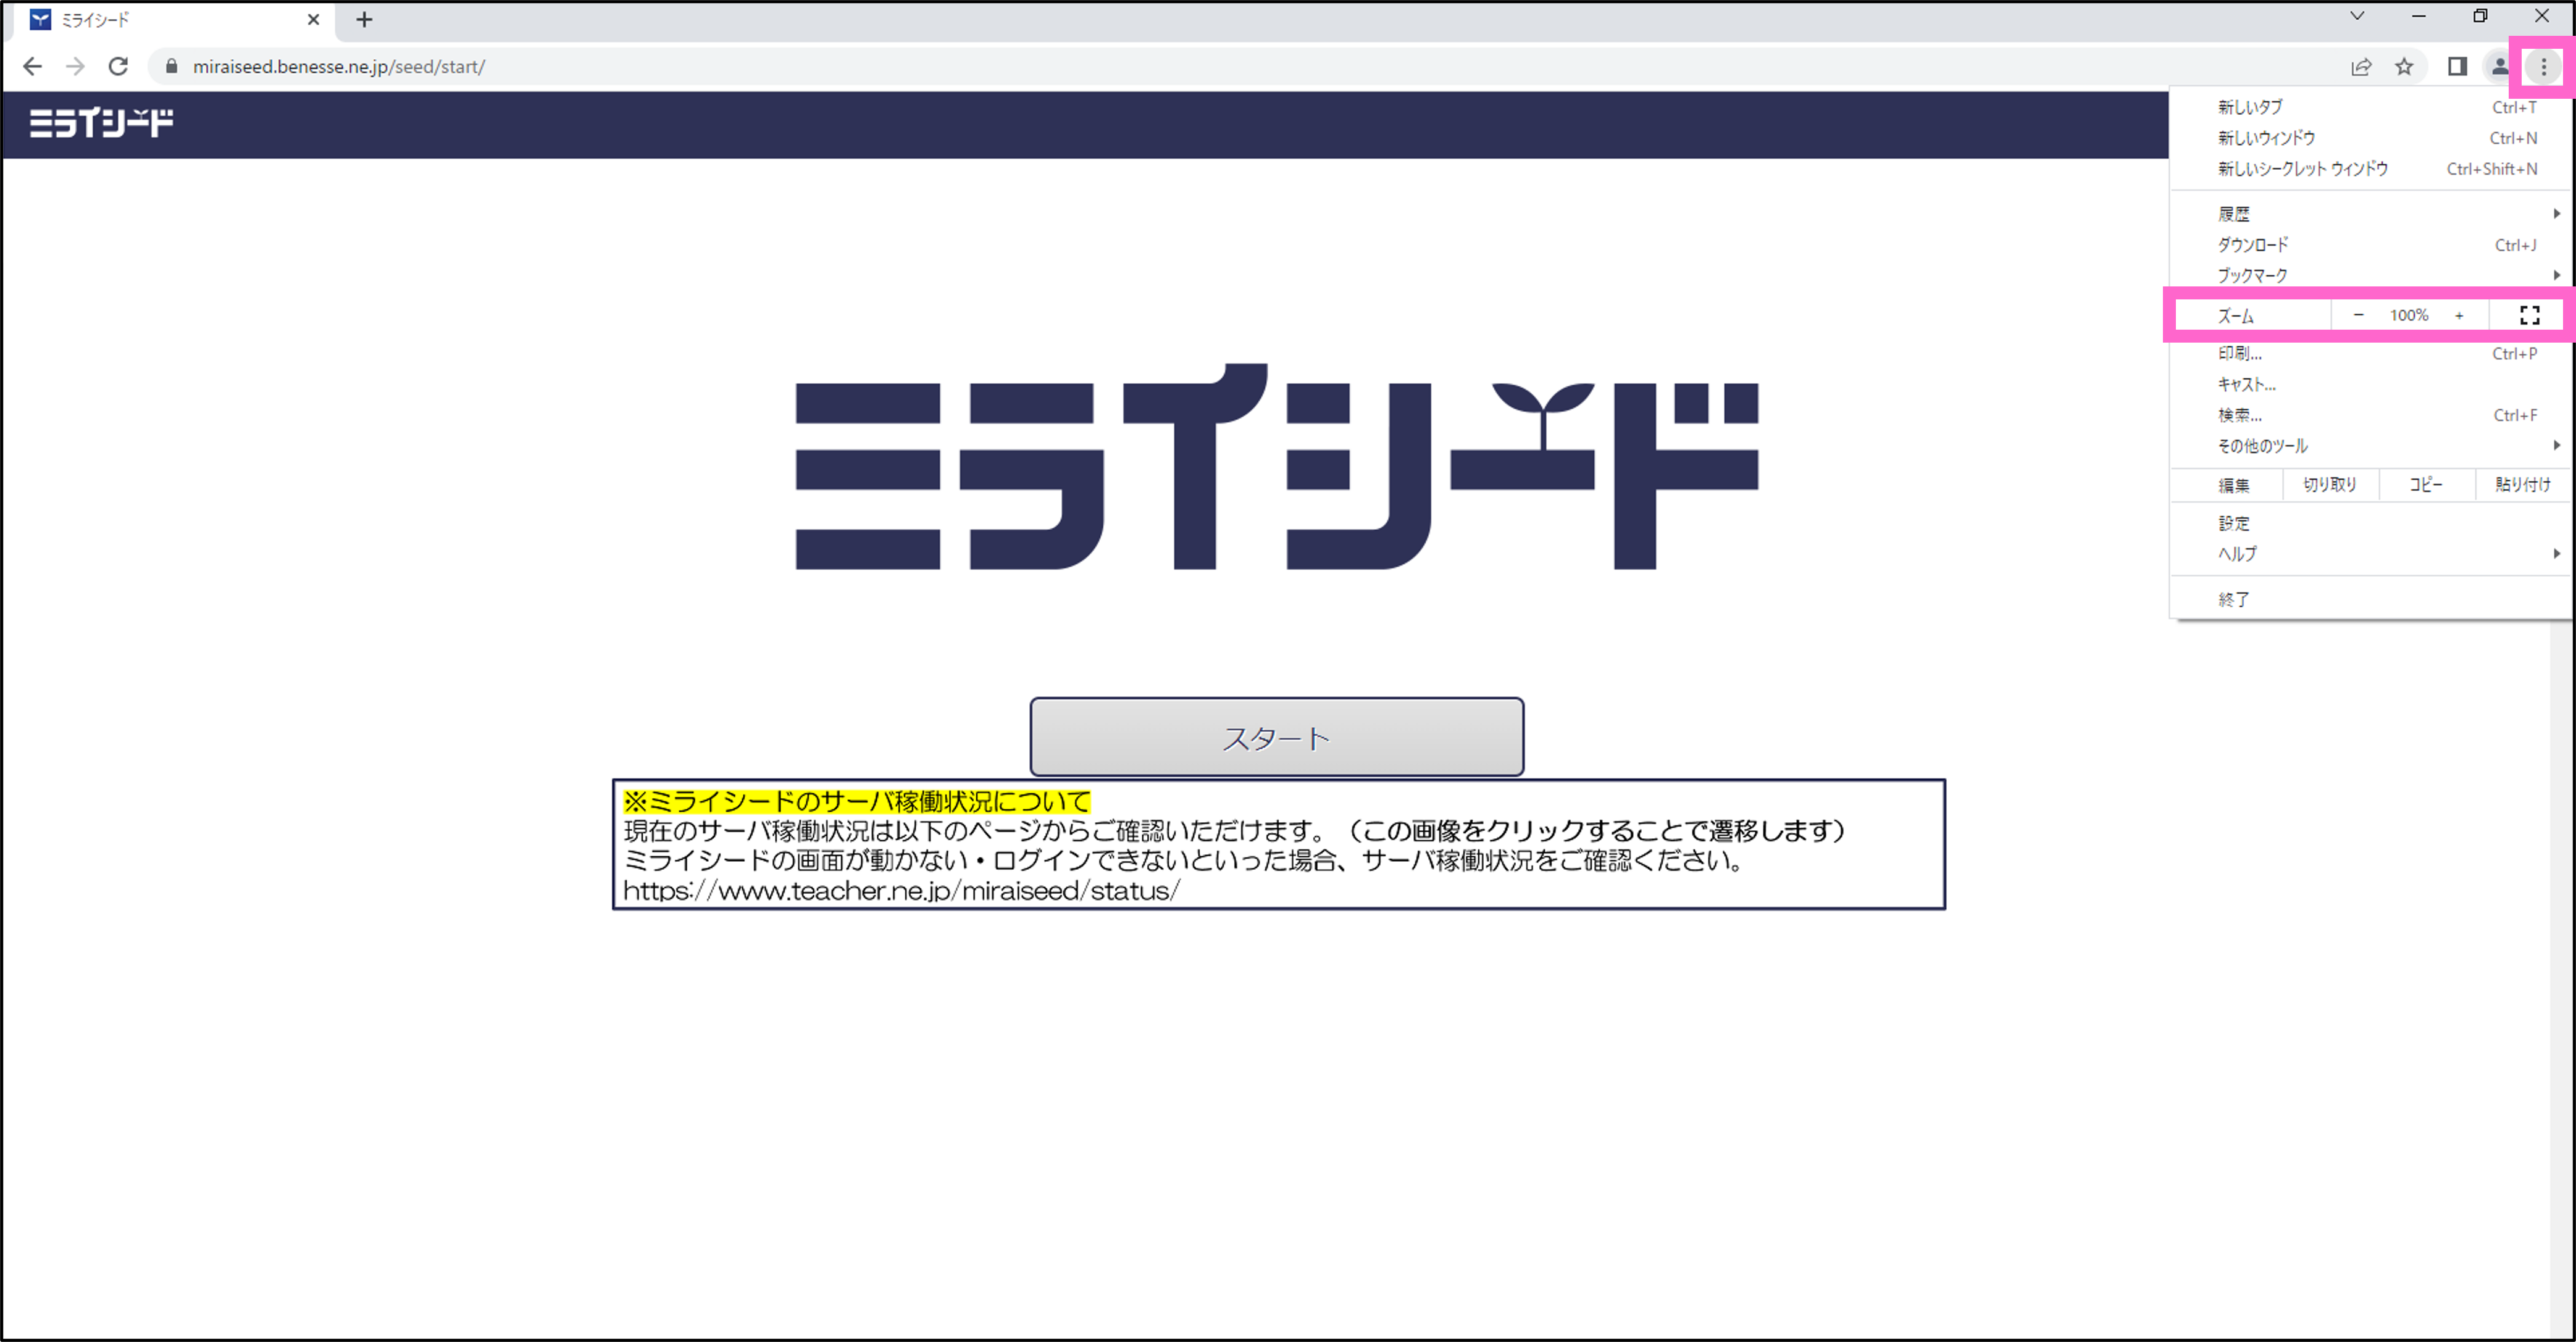The width and height of the screenshot is (2576, 1342).
Task: Expand the ヘルプ submenu
Action: tap(2370, 554)
